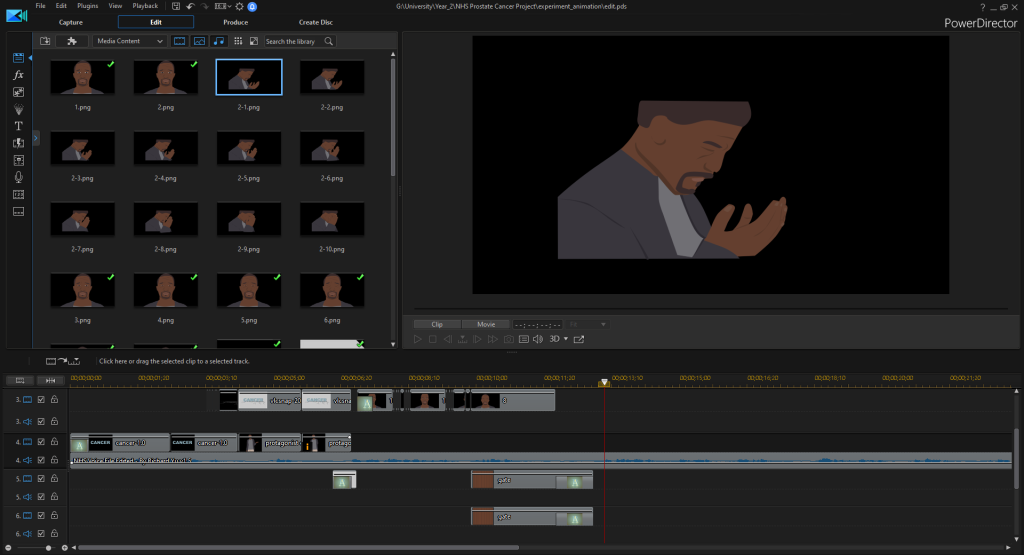Click the snapshot camera icon under preview
Image resolution: width=1024 pixels, height=555 pixels.
508,340
